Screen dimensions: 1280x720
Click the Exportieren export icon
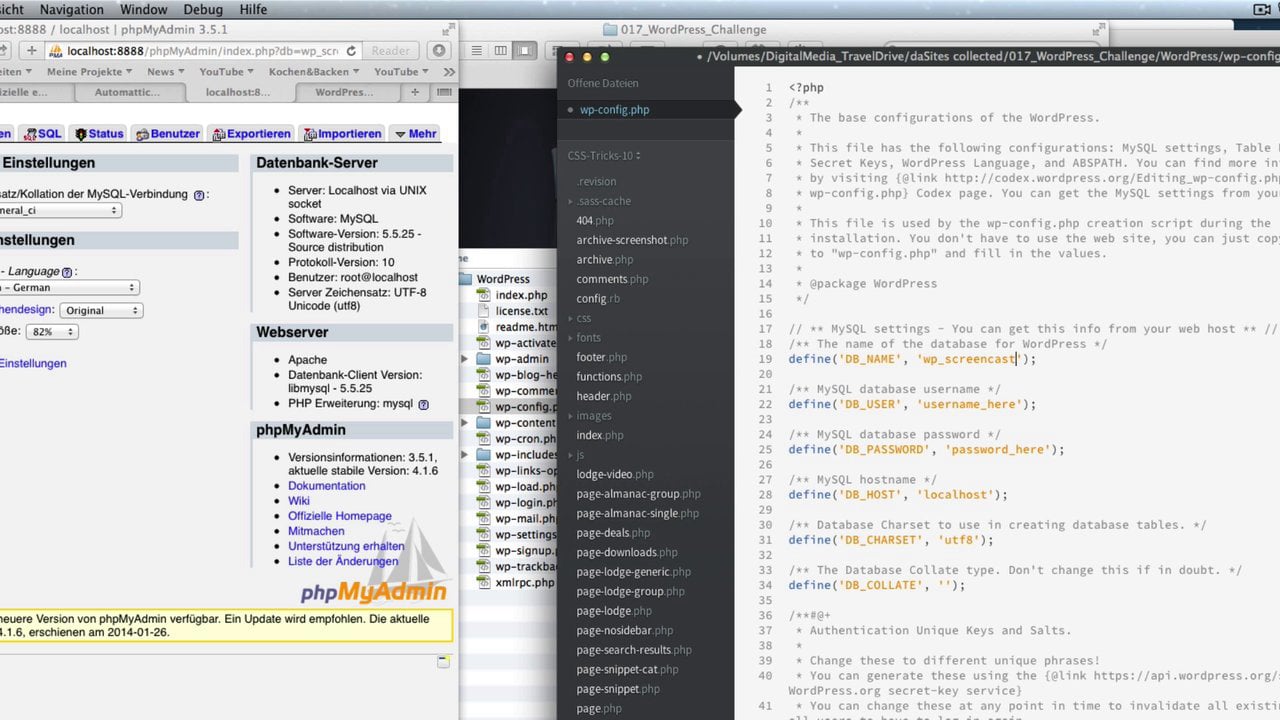click(x=218, y=134)
